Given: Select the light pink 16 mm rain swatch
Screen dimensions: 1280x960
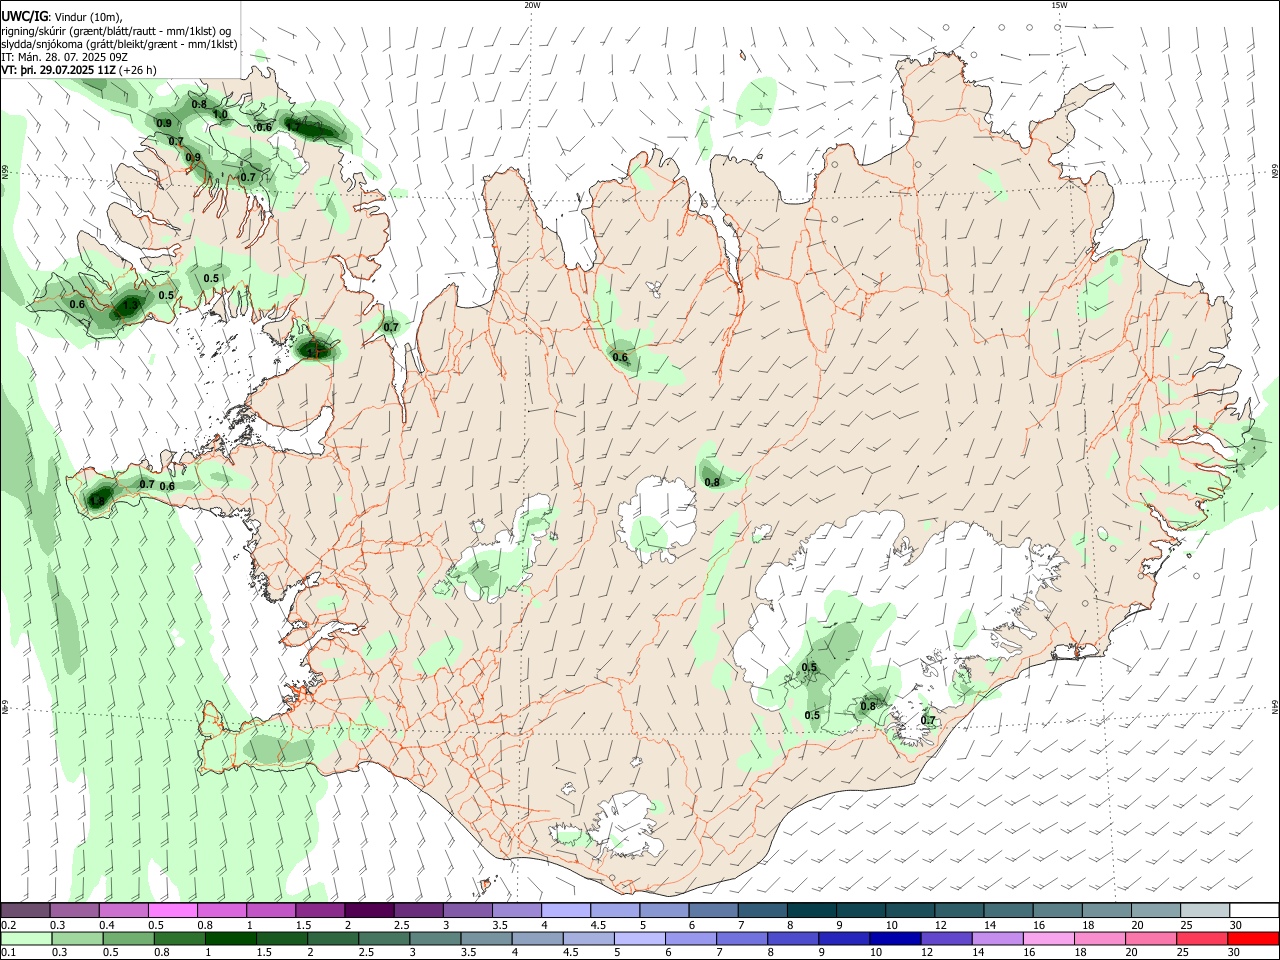Looking at the screenshot, I should pos(1048,939).
